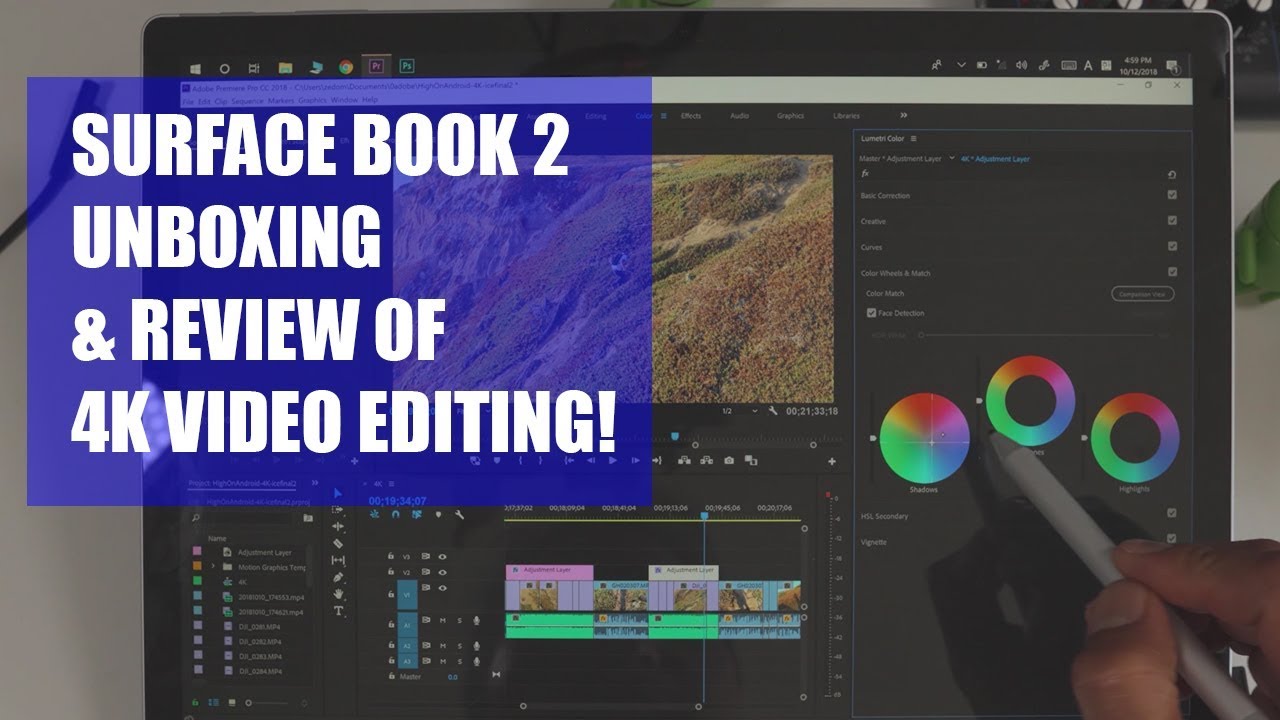Open Photoshop from the taskbar

(407, 67)
